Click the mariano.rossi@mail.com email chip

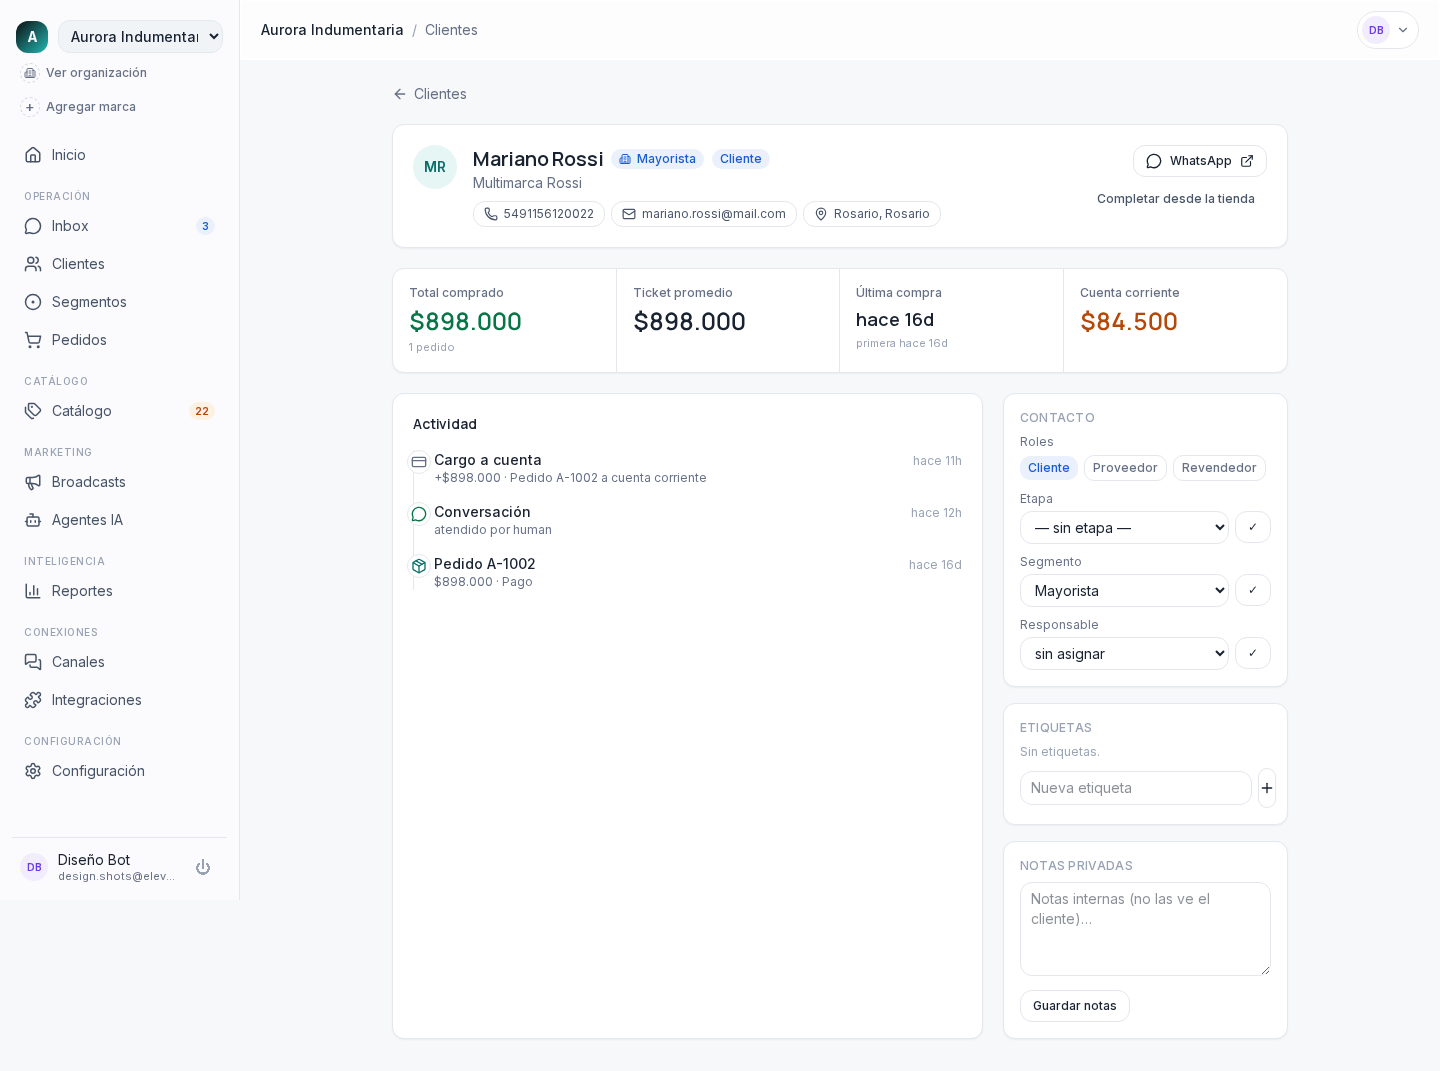pyautogui.click(x=704, y=214)
